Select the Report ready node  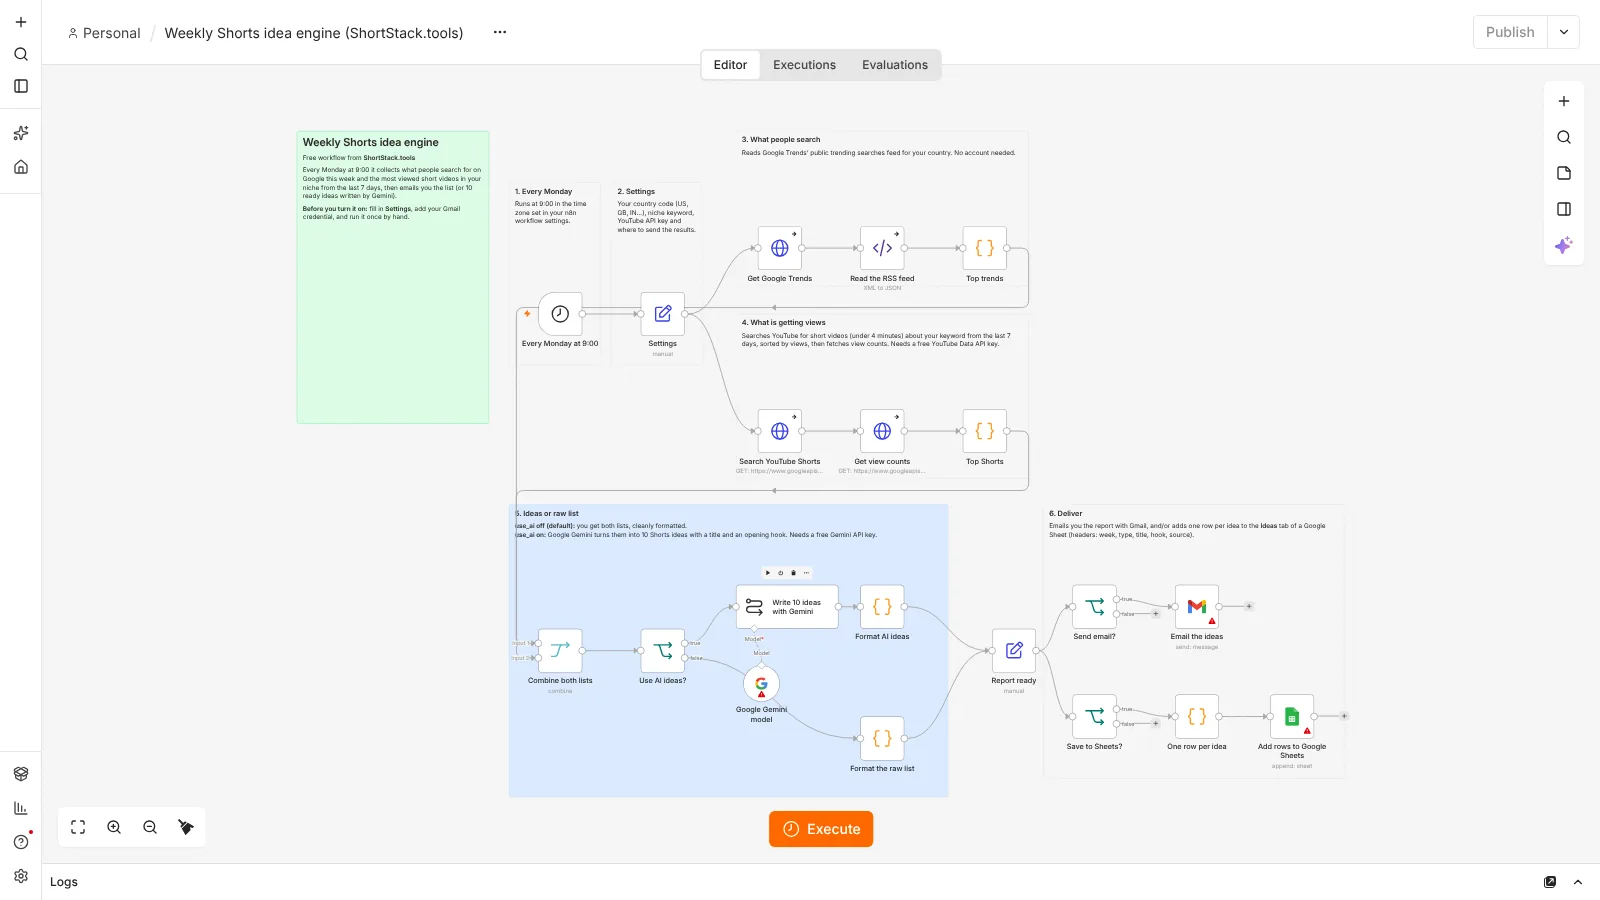1014,650
